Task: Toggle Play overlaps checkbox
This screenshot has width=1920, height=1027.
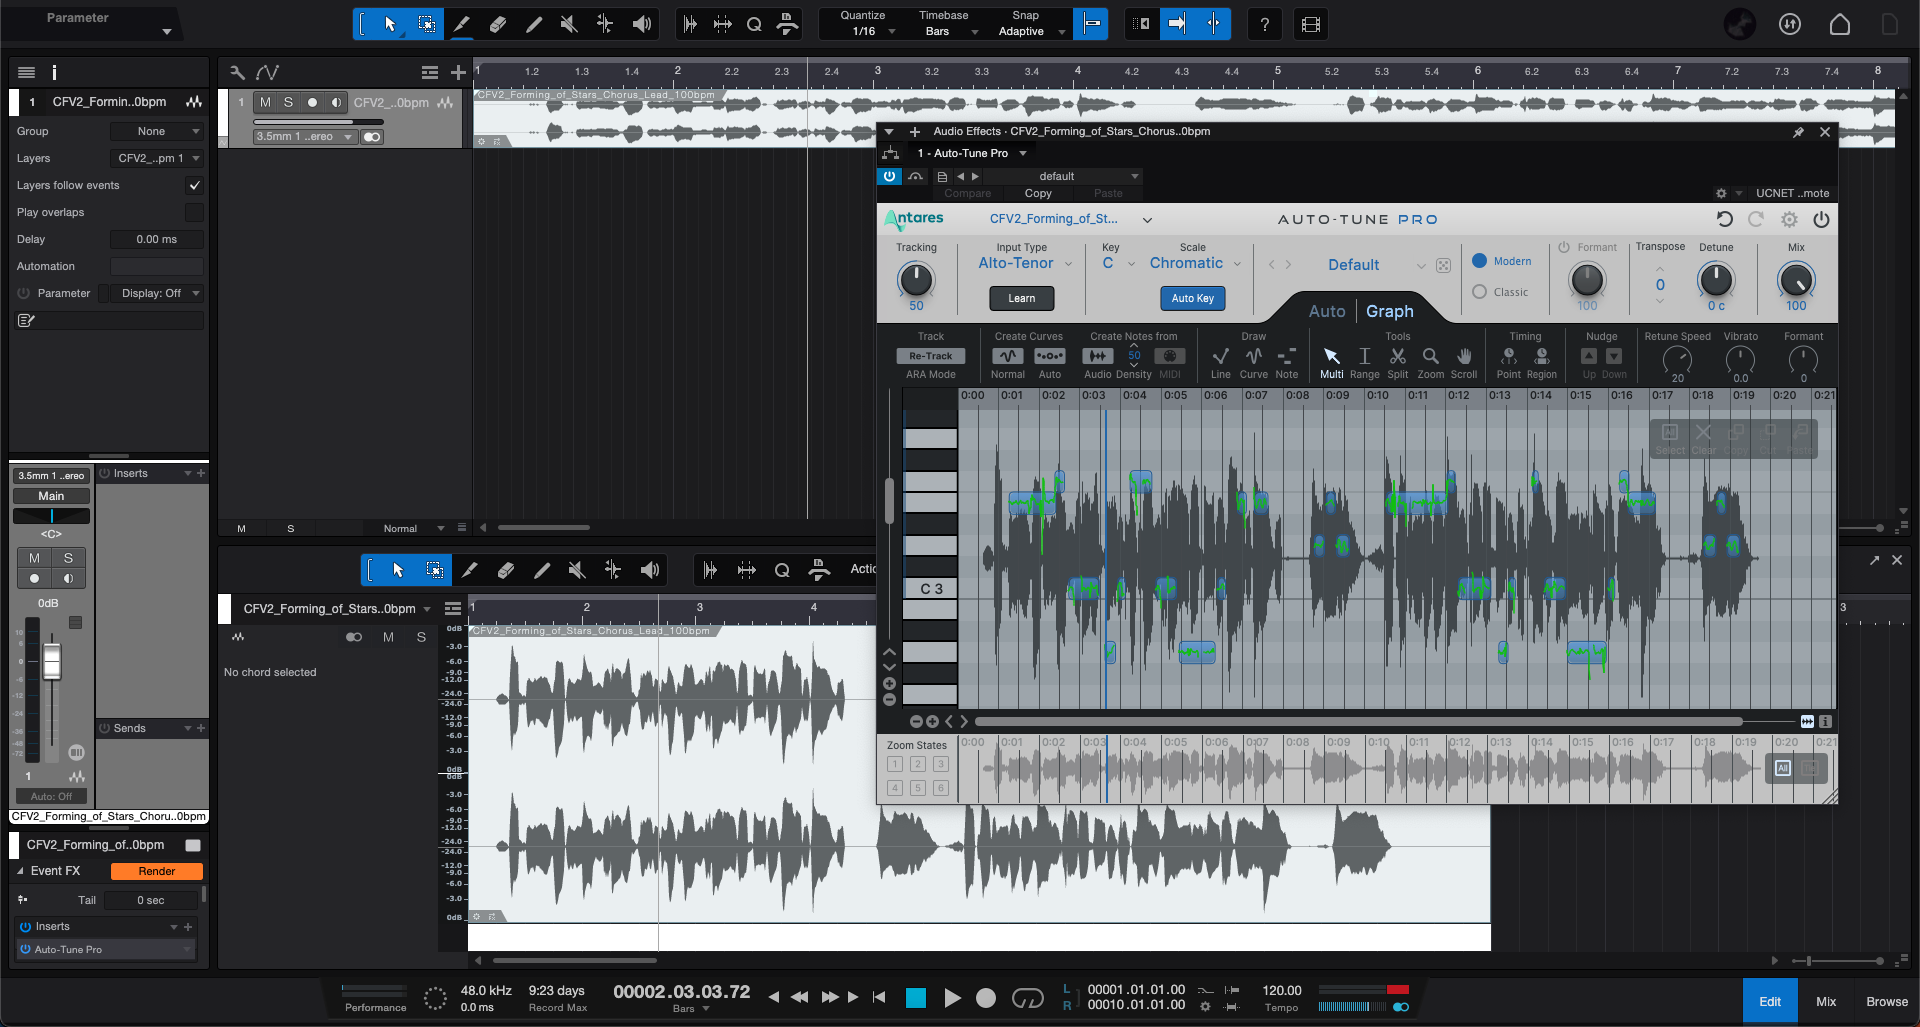Action: pos(194,212)
